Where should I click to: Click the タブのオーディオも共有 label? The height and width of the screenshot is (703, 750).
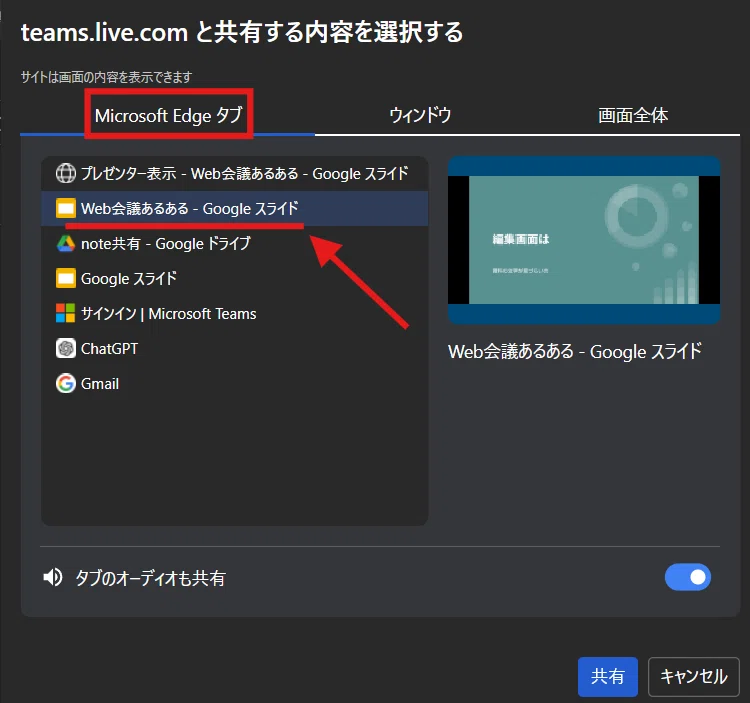(x=150, y=578)
